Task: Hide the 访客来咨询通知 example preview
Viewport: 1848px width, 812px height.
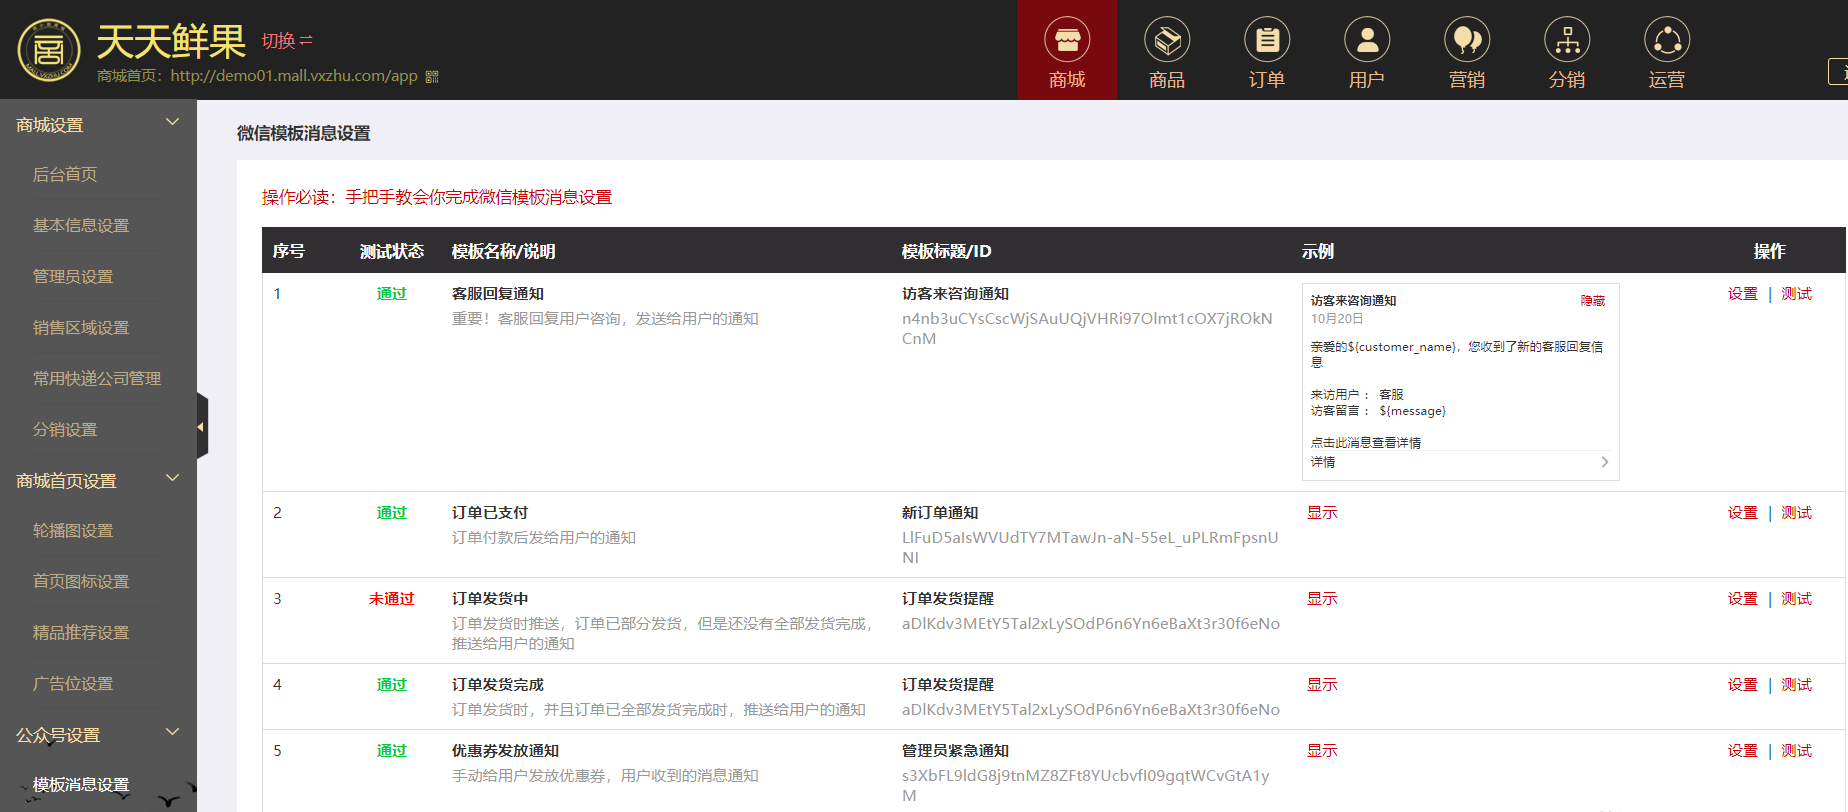Action: pyautogui.click(x=1592, y=301)
